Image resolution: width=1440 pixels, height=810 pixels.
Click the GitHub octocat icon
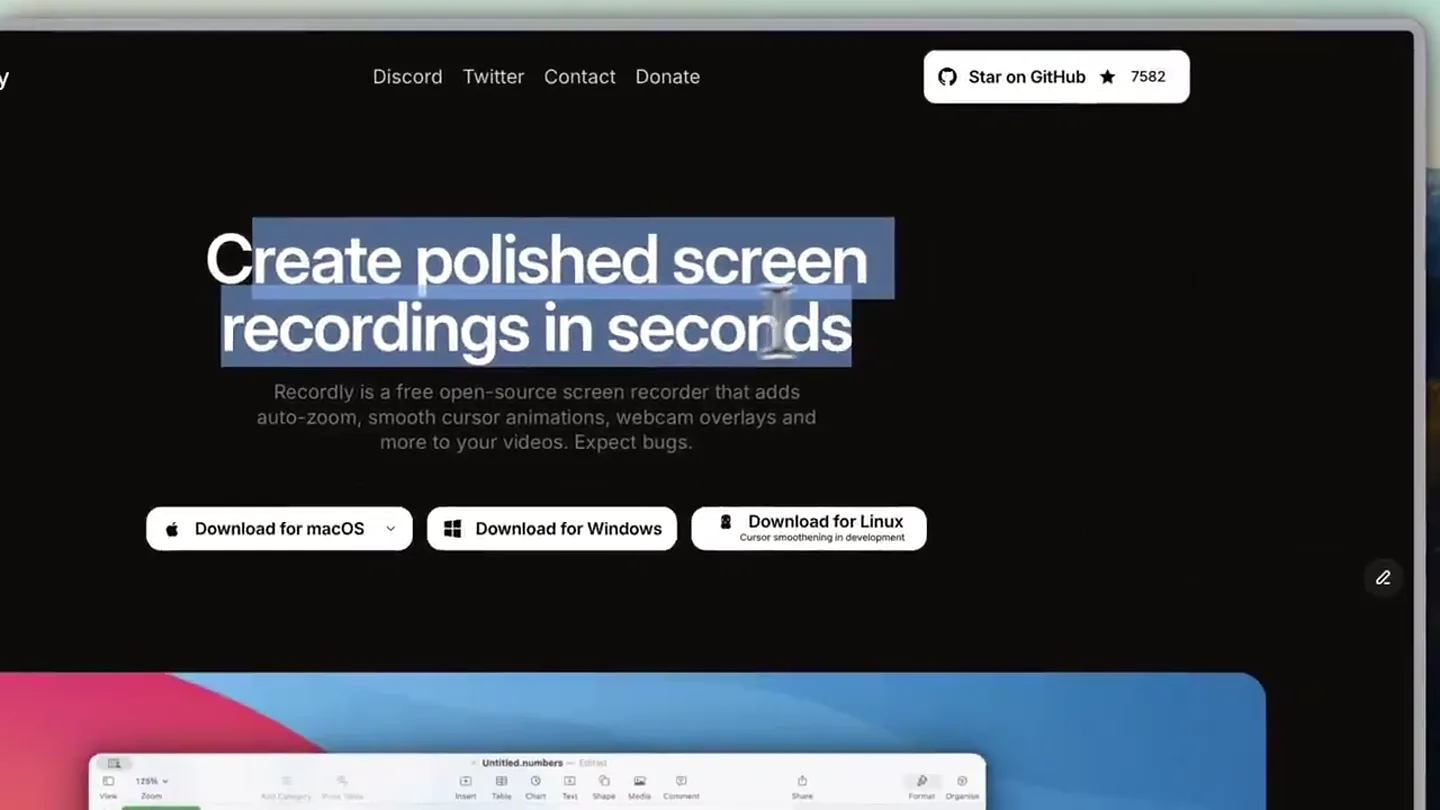coord(947,77)
